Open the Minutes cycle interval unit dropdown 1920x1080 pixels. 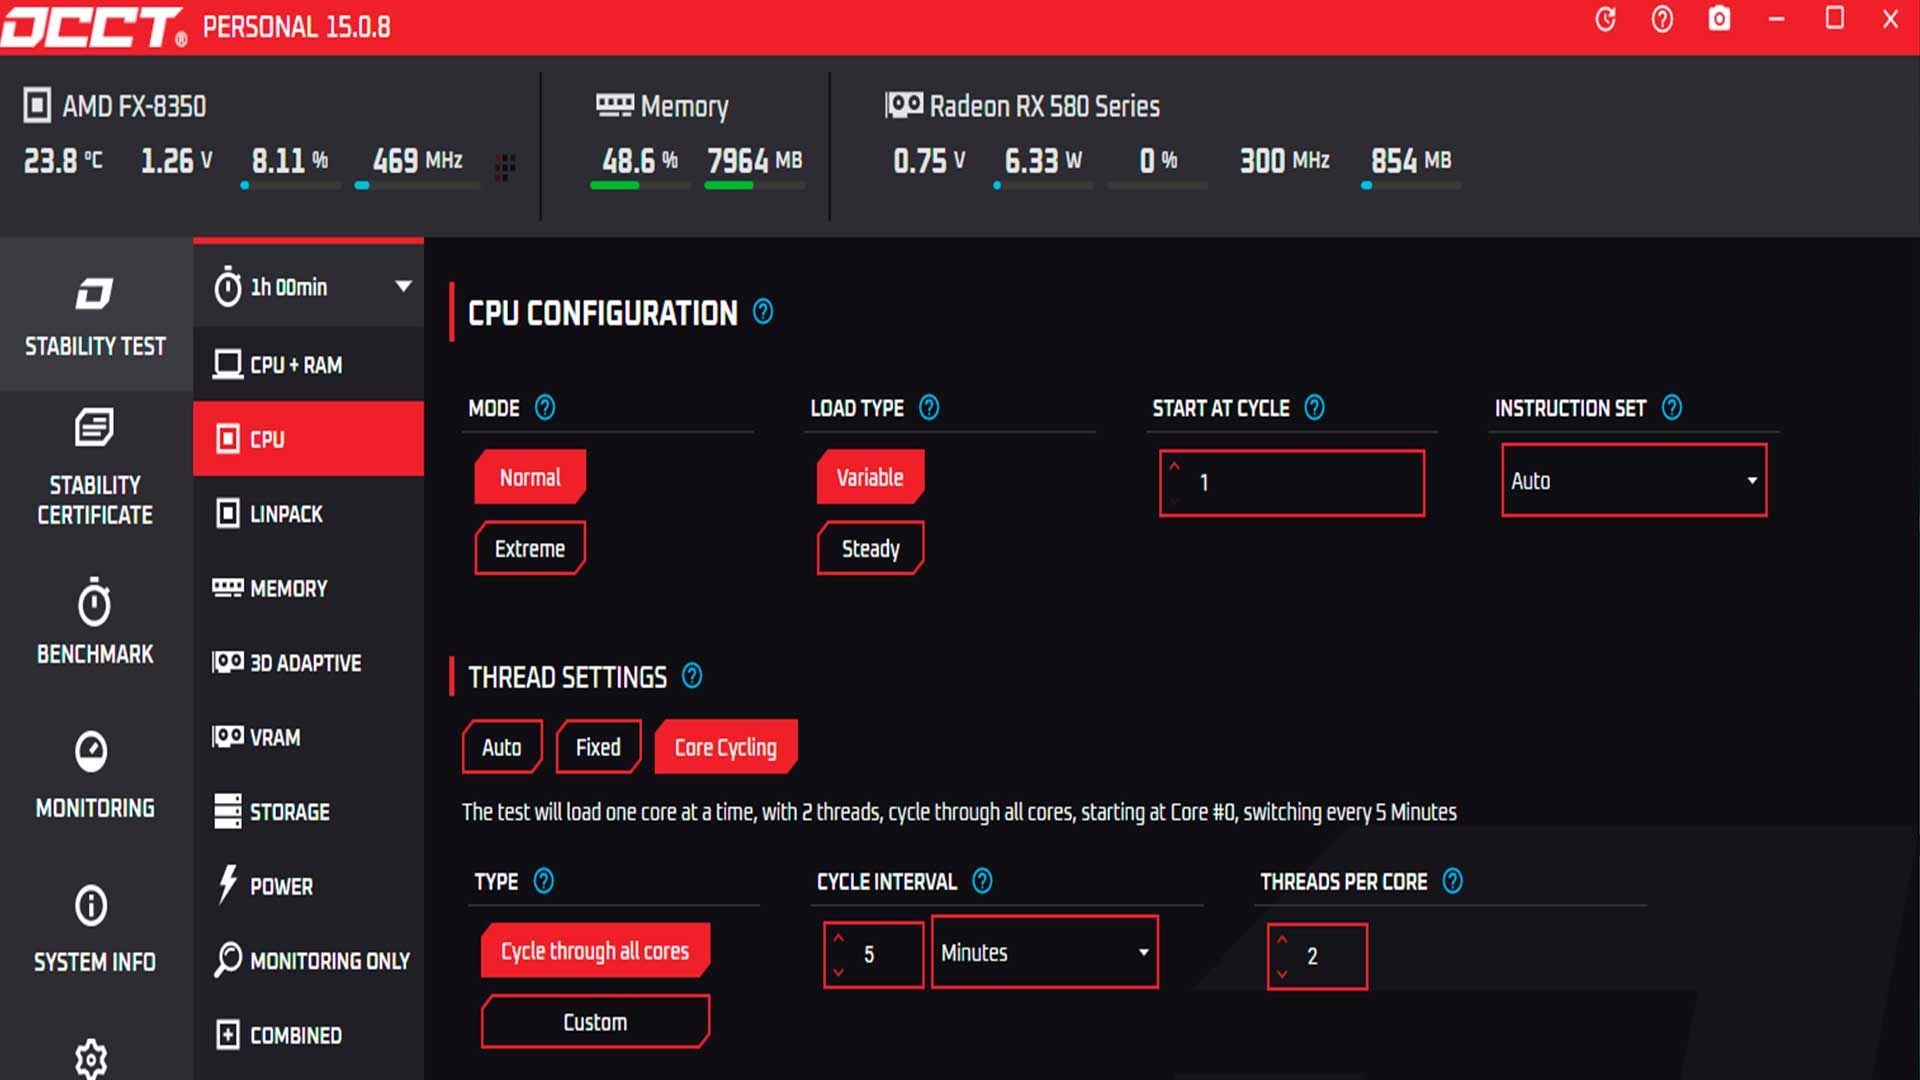pyautogui.click(x=1044, y=952)
